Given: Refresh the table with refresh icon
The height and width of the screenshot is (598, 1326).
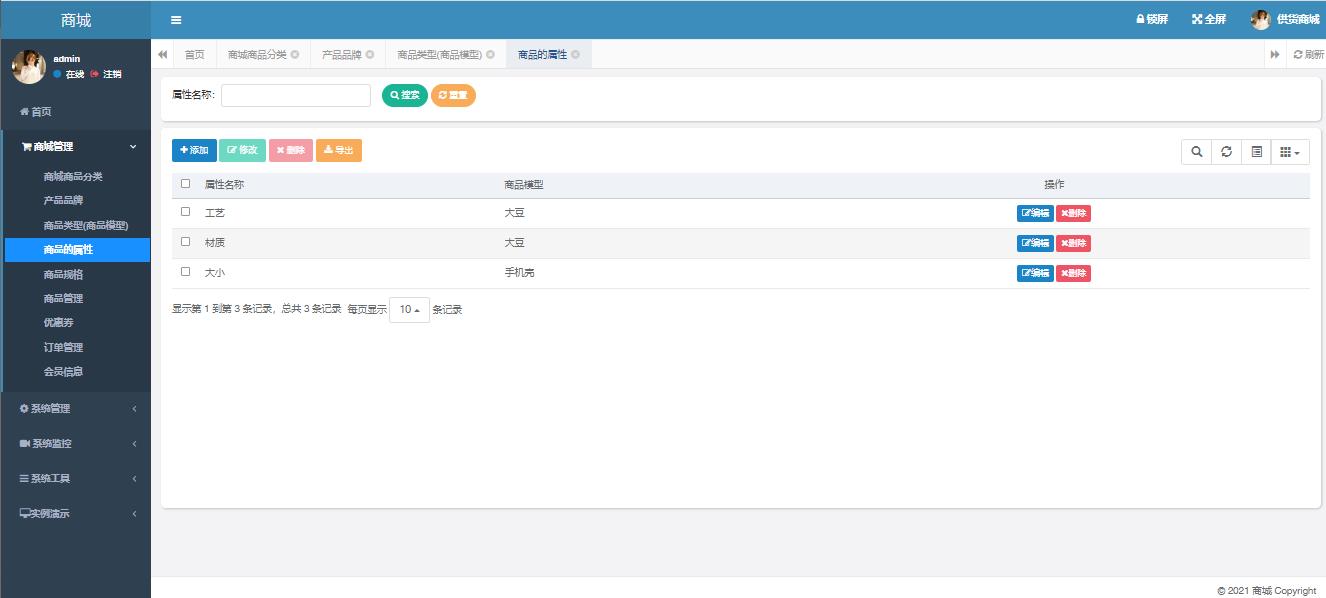Looking at the screenshot, I should pos(1226,152).
